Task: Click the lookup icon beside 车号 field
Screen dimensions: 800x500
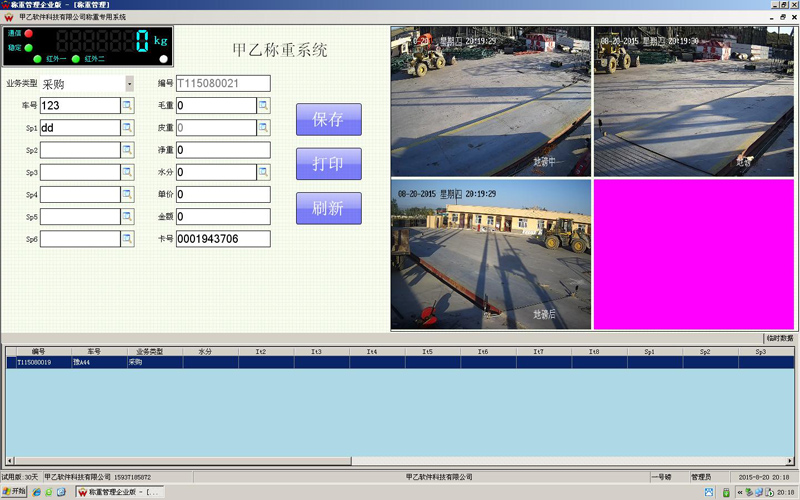Action: [x=128, y=105]
